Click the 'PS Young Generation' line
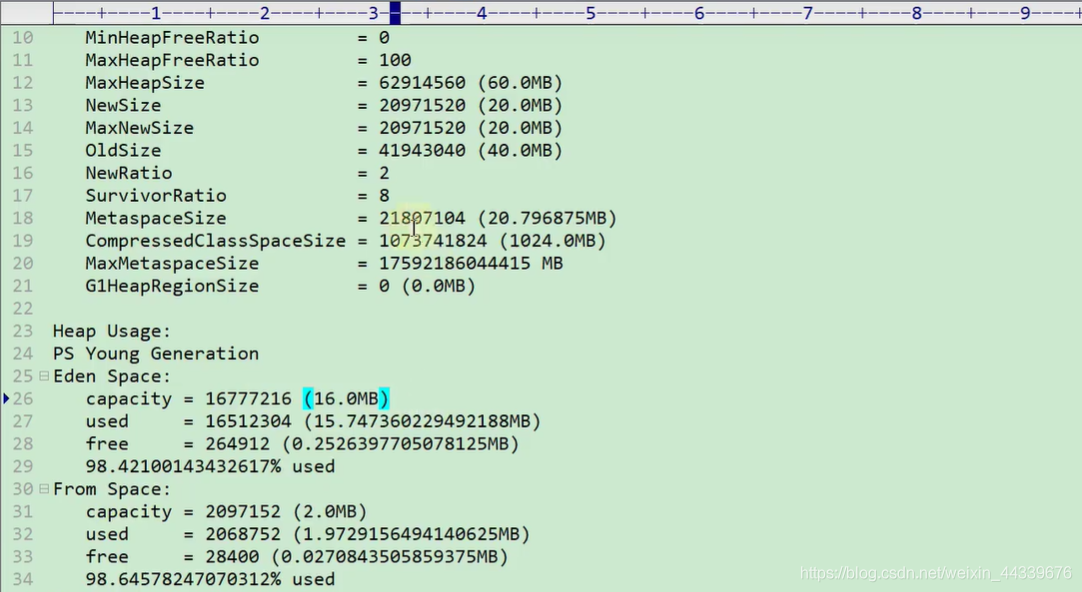The width and height of the screenshot is (1082, 592). [x=156, y=354]
